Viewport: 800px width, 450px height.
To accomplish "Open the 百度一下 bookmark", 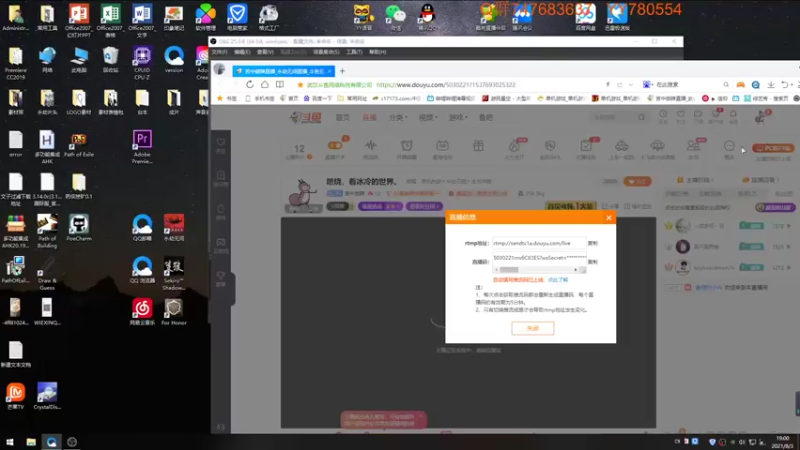I will (x=317, y=98).
